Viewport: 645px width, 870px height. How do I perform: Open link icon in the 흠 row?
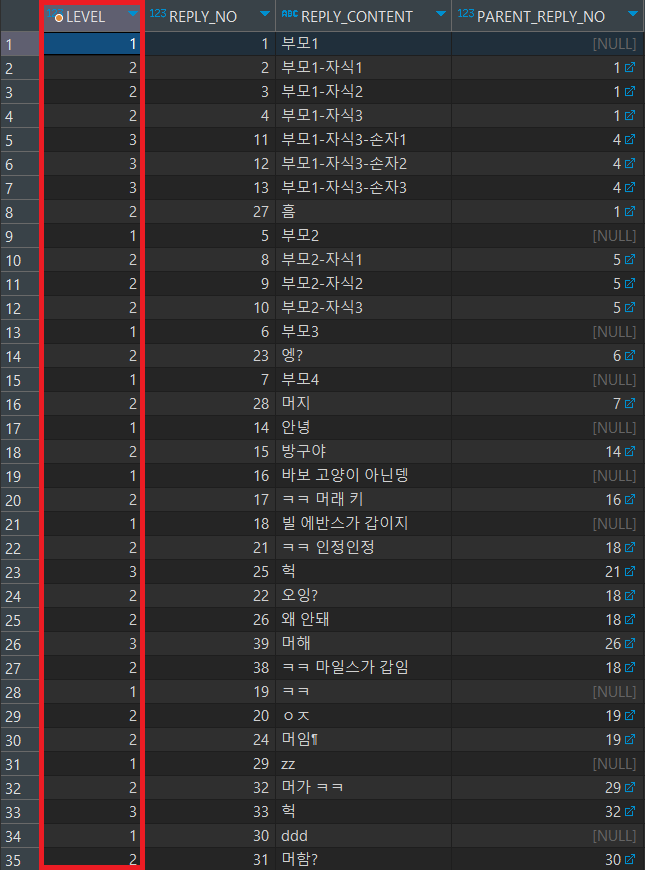[x=629, y=211]
